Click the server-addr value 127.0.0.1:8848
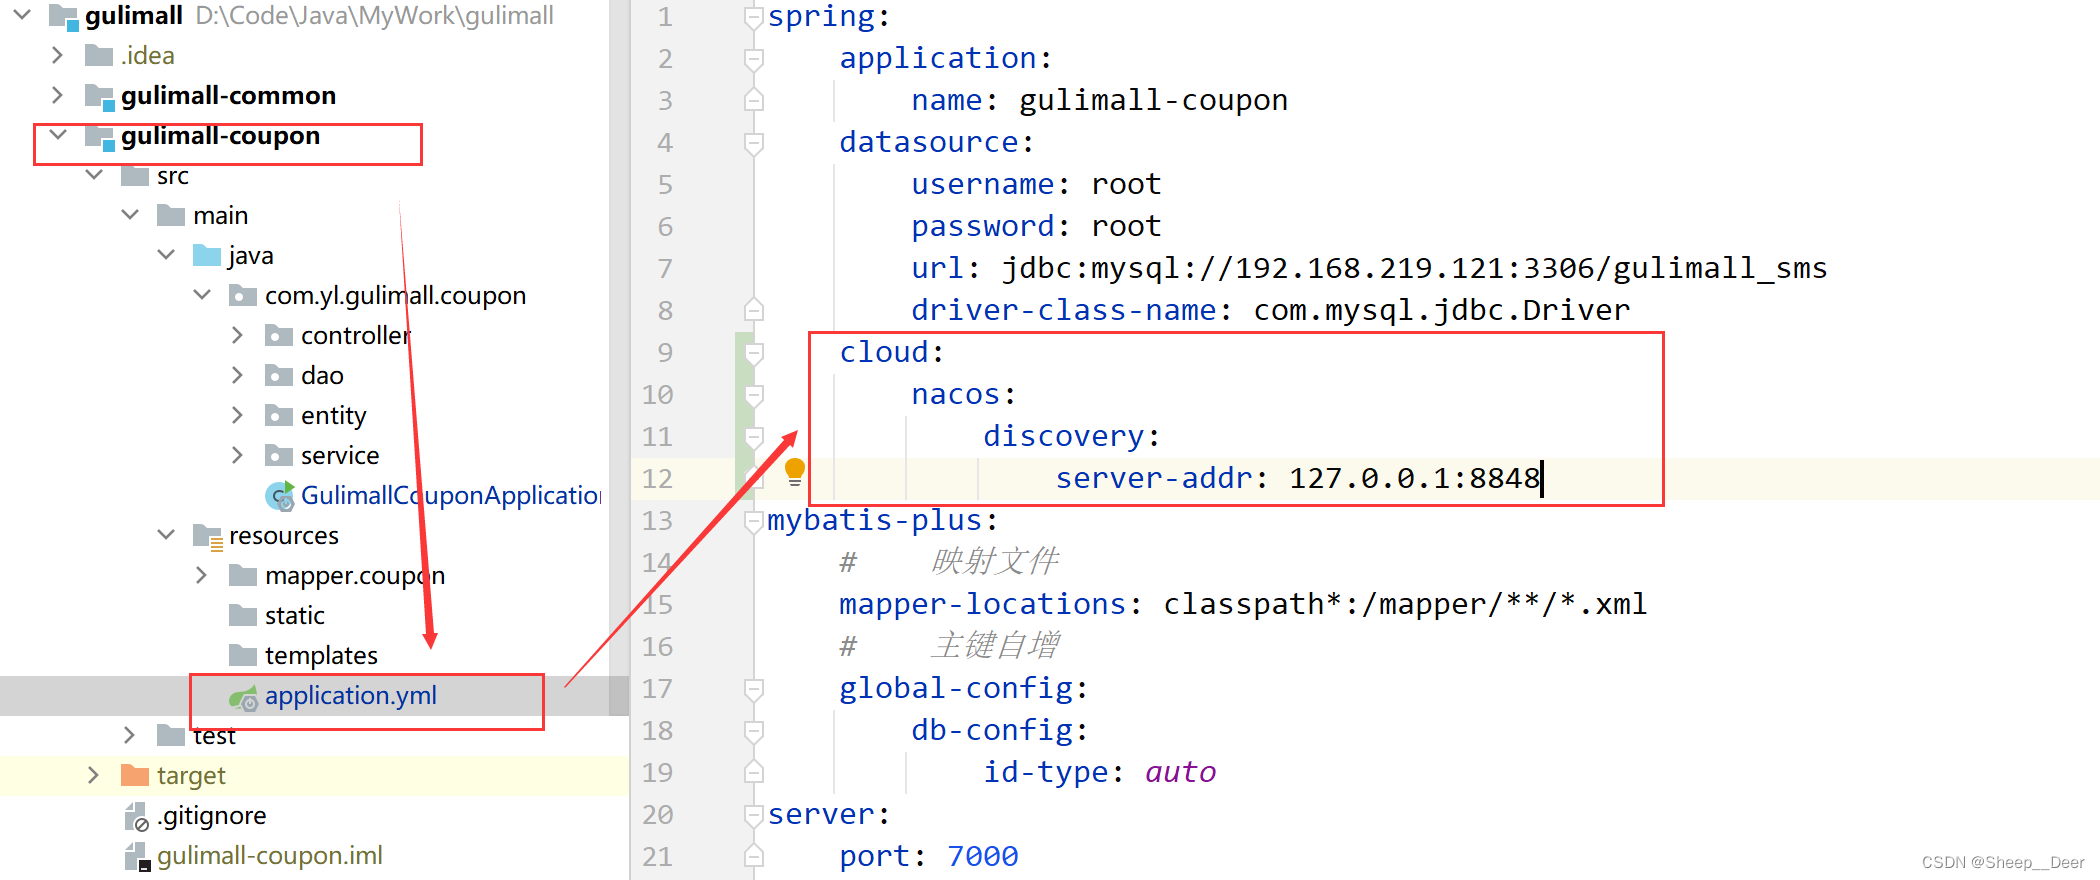This screenshot has height=880, width=2100. tap(1414, 478)
